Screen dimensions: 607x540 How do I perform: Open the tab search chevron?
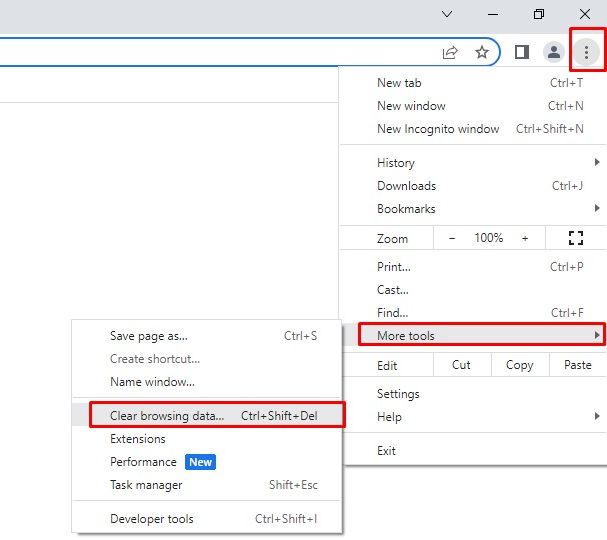[447, 14]
